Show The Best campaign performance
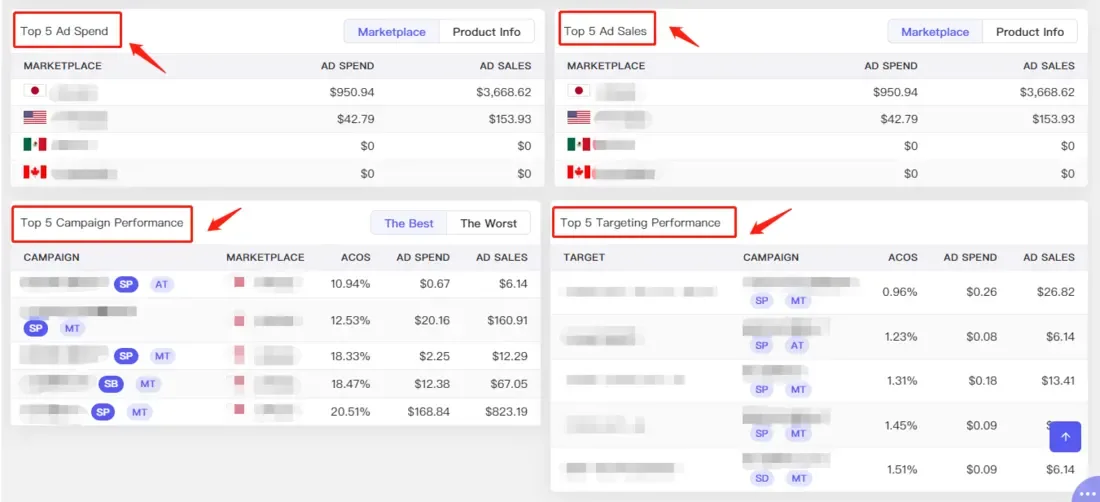 (409, 223)
